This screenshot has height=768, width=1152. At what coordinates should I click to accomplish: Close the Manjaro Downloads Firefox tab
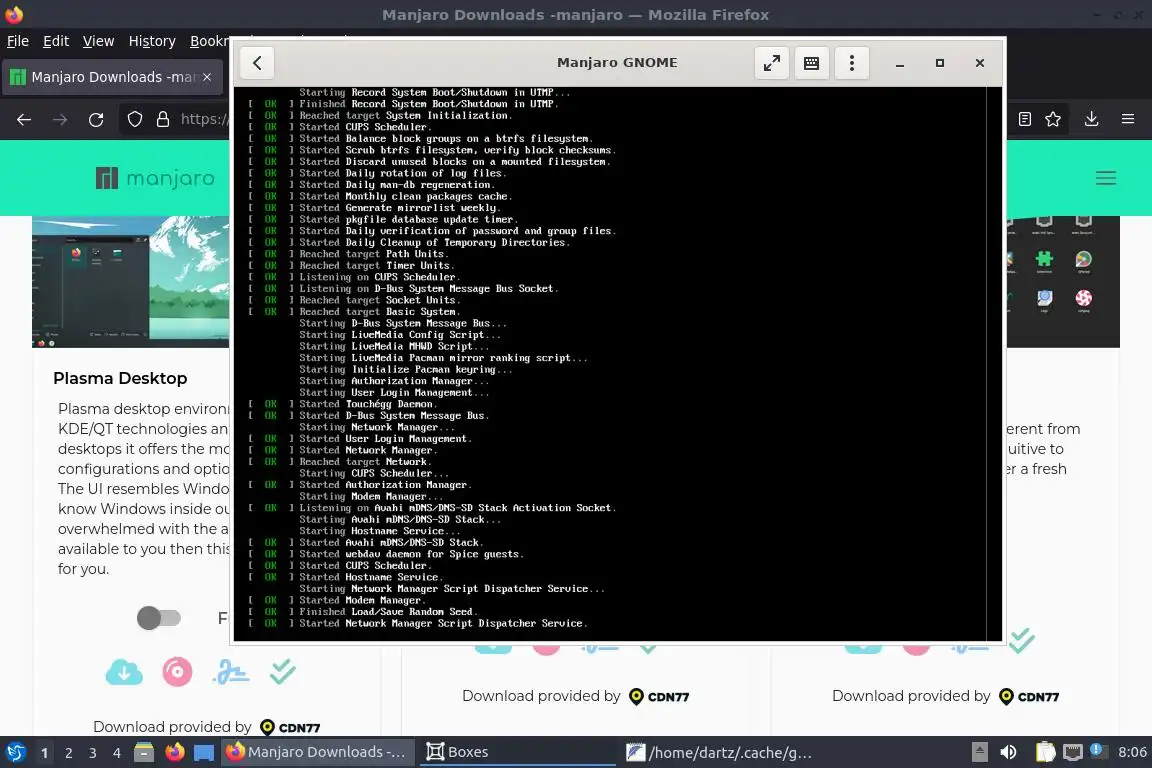point(207,77)
